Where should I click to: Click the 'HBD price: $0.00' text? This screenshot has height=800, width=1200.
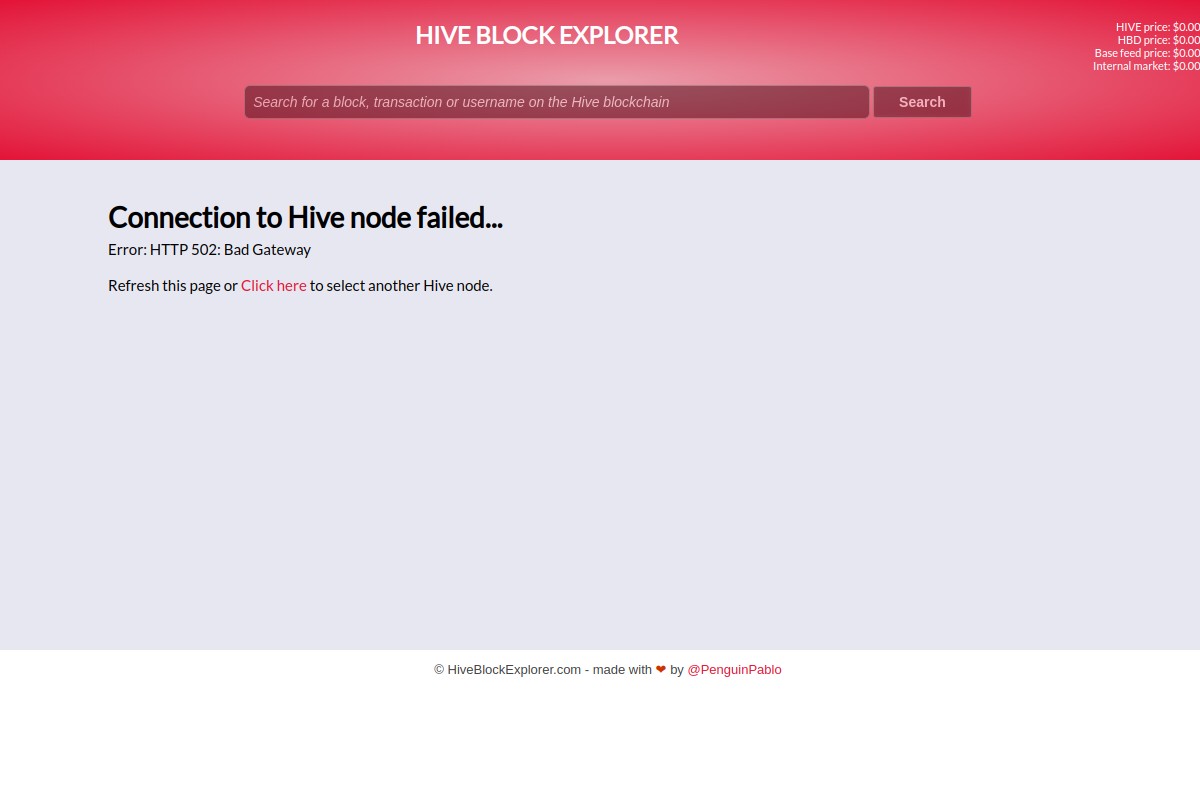click(1159, 40)
